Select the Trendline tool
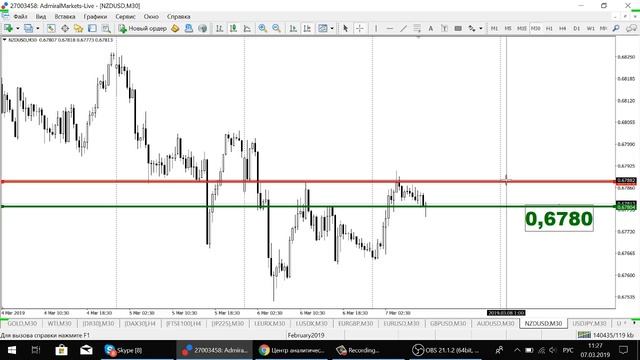The height and width of the screenshot is (360, 640). pyautogui.click(x=403, y=28)
